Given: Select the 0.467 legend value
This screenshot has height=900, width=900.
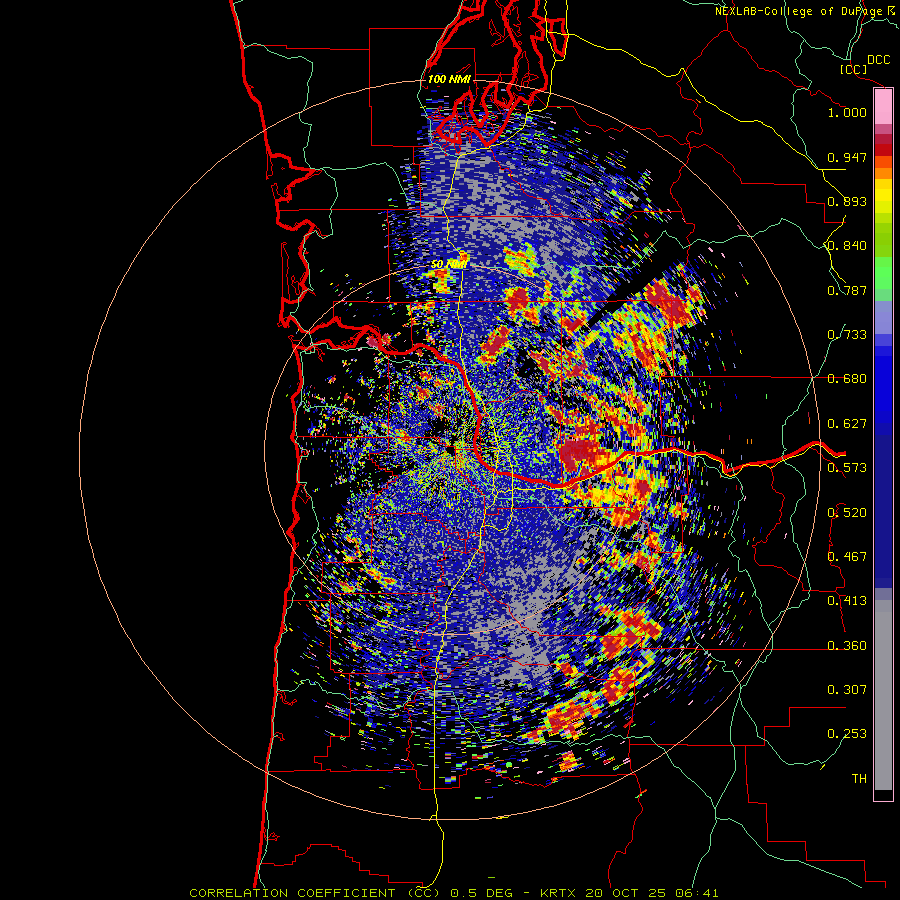Looking at the screenshot, I should point(847,557).
